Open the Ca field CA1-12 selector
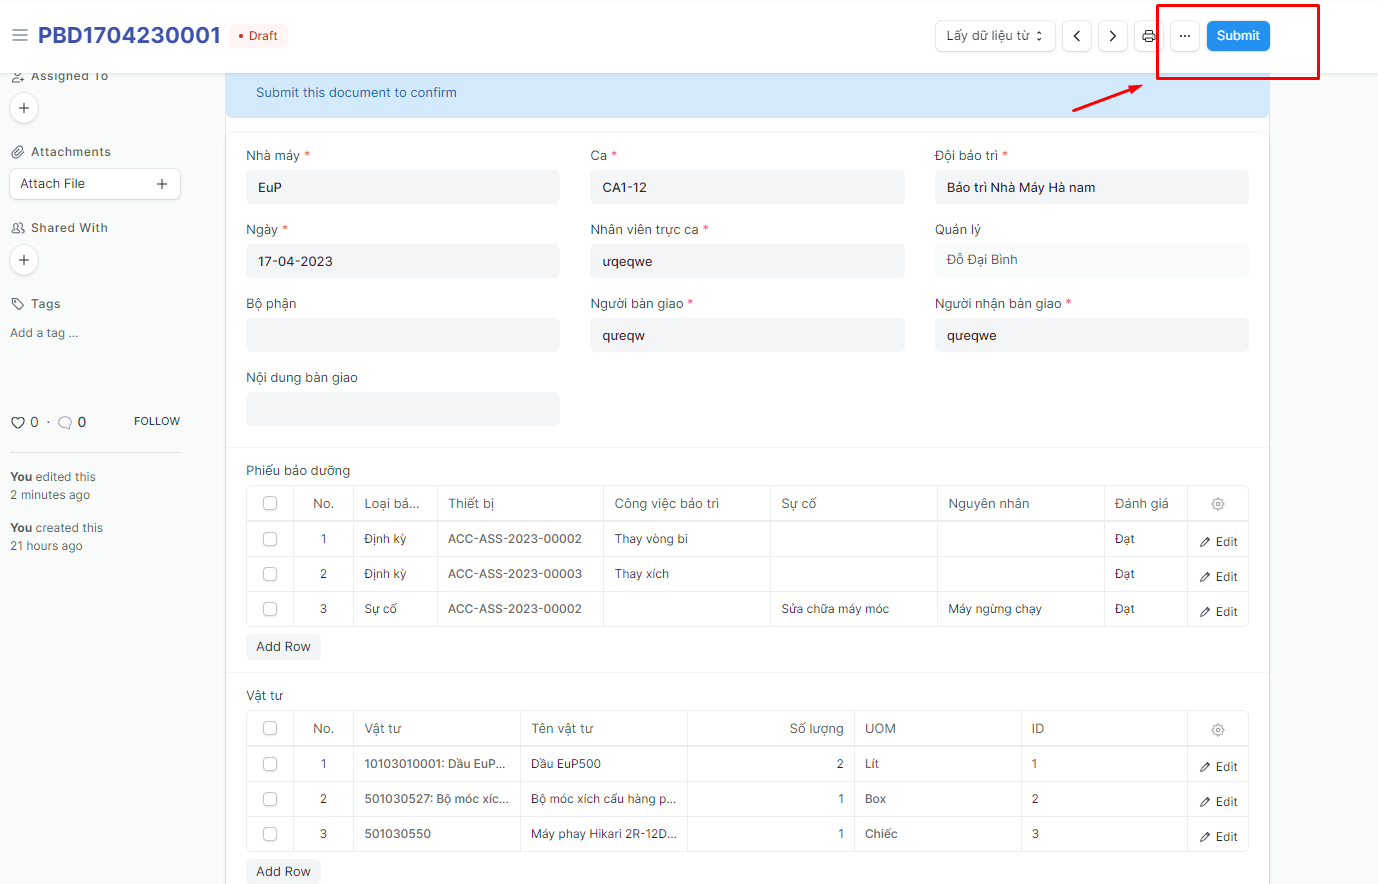This screenshot has width=1378, height=884. pyautogui.click(x=747, y=187)
